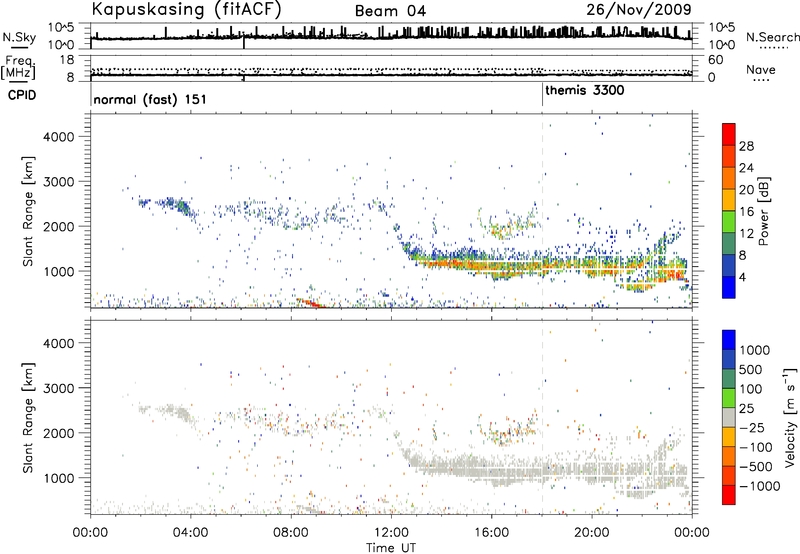Click the "4" tick on Power colorbar

tap(742, 277)
